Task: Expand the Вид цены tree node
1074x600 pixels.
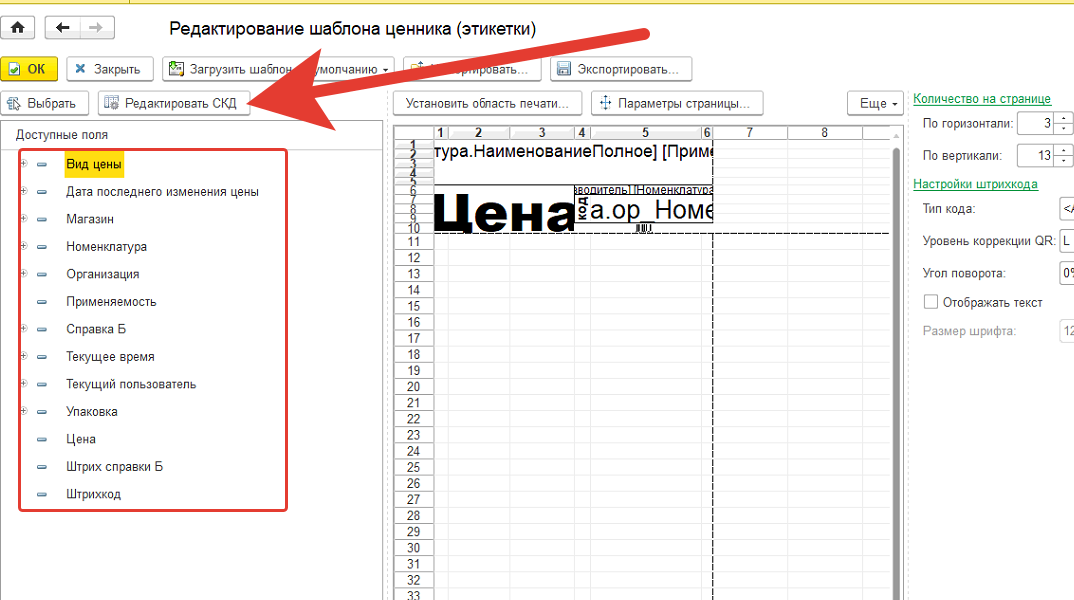Action: (23, 164)
